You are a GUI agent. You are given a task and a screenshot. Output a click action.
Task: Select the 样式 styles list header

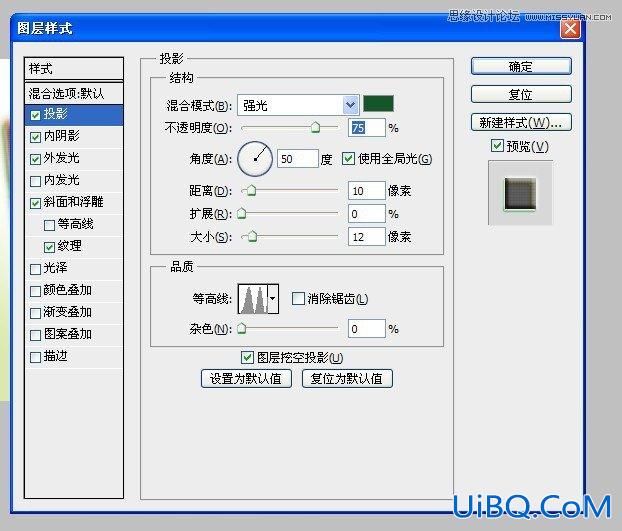coord(74,69)
